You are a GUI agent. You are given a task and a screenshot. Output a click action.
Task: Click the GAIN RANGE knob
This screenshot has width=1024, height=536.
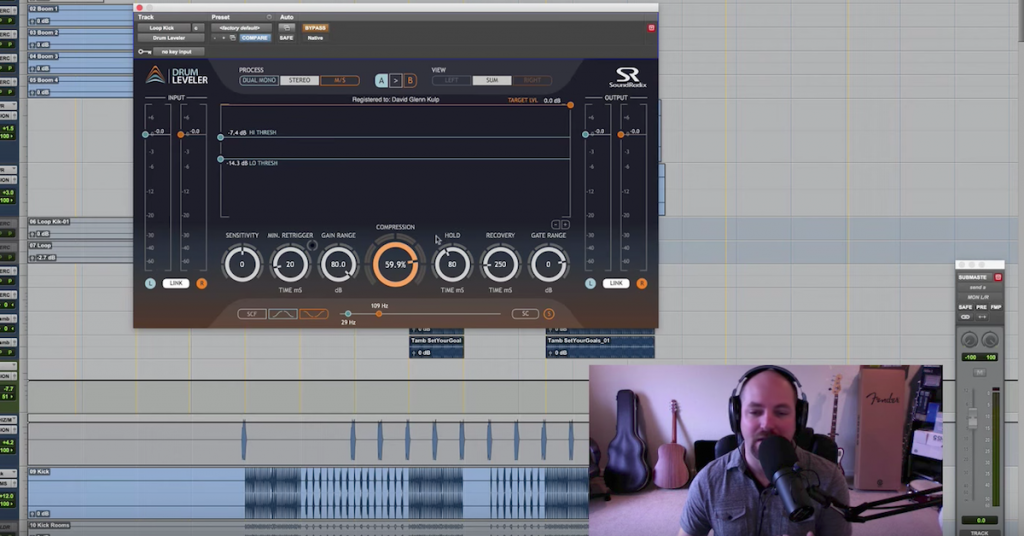[x=338, y=264]
